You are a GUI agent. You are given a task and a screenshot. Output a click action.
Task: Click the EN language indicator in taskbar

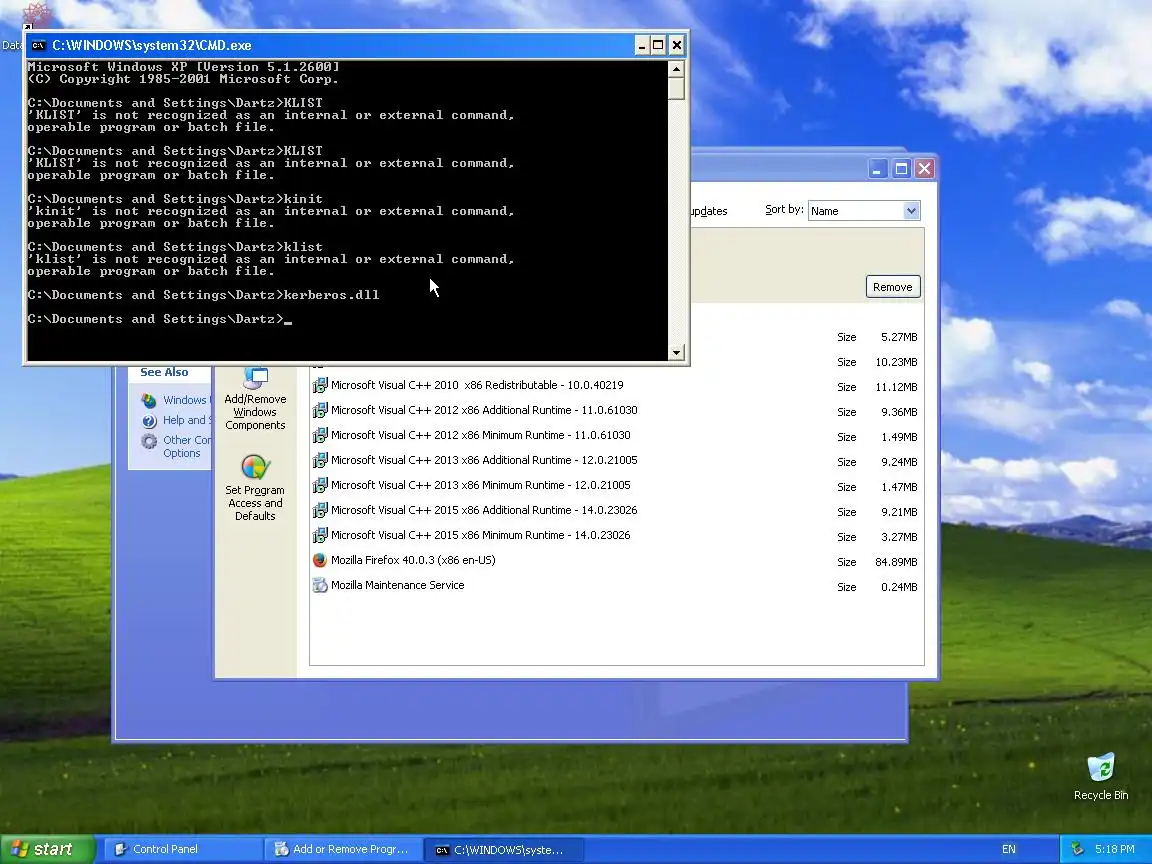click(x=1009, y=849)
